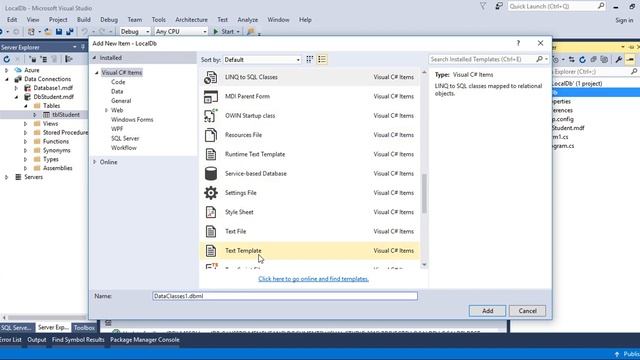The image size is (640, 360).
Task: Click Sign in at top right
Action: [x=624, y=20]
